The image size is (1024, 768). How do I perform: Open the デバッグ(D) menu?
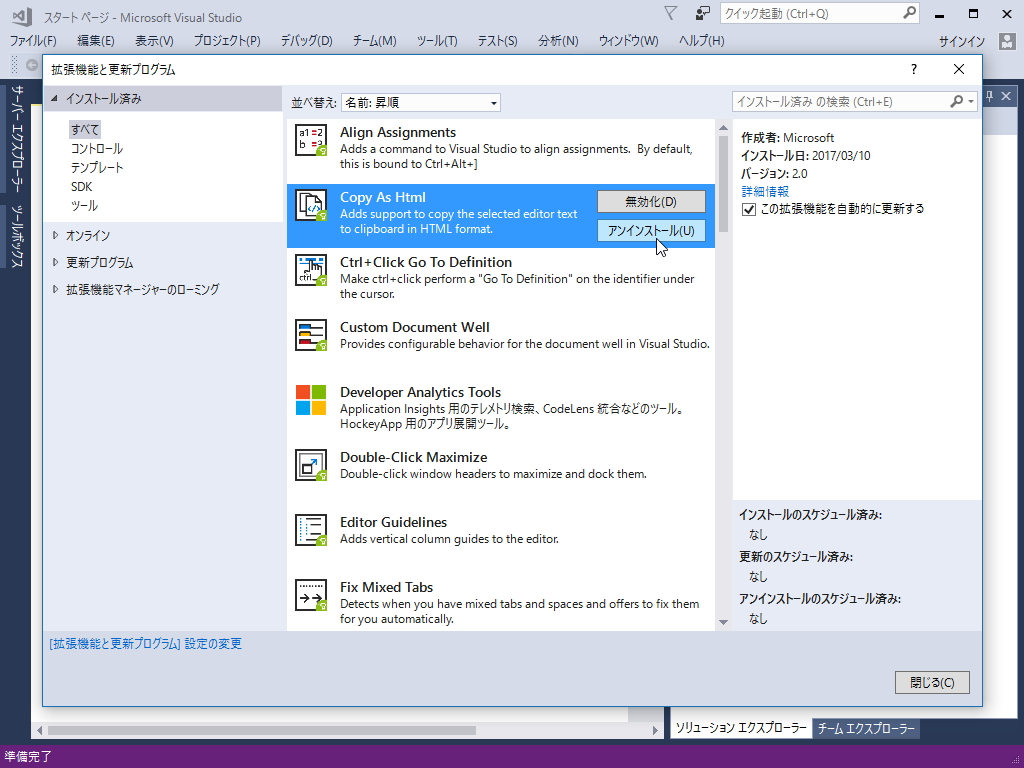tap(306, 41)
